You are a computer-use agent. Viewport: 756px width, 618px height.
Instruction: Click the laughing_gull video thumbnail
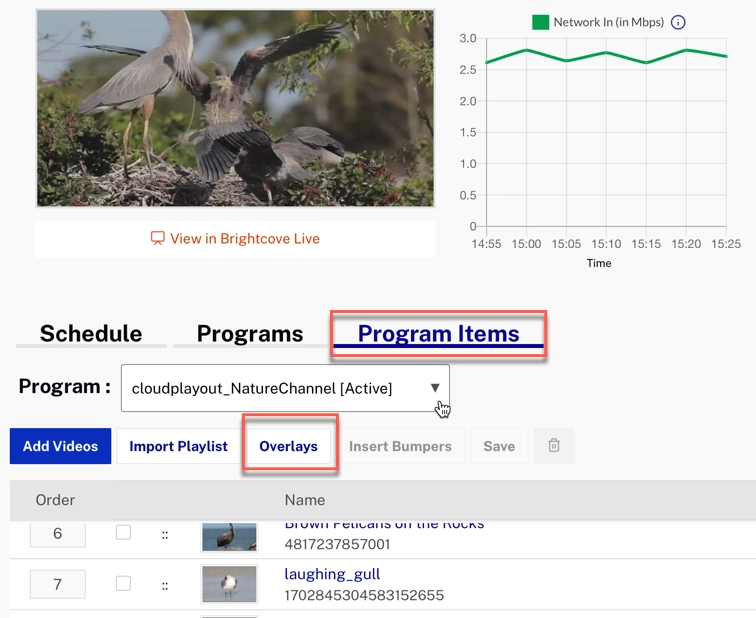(229, 584)
